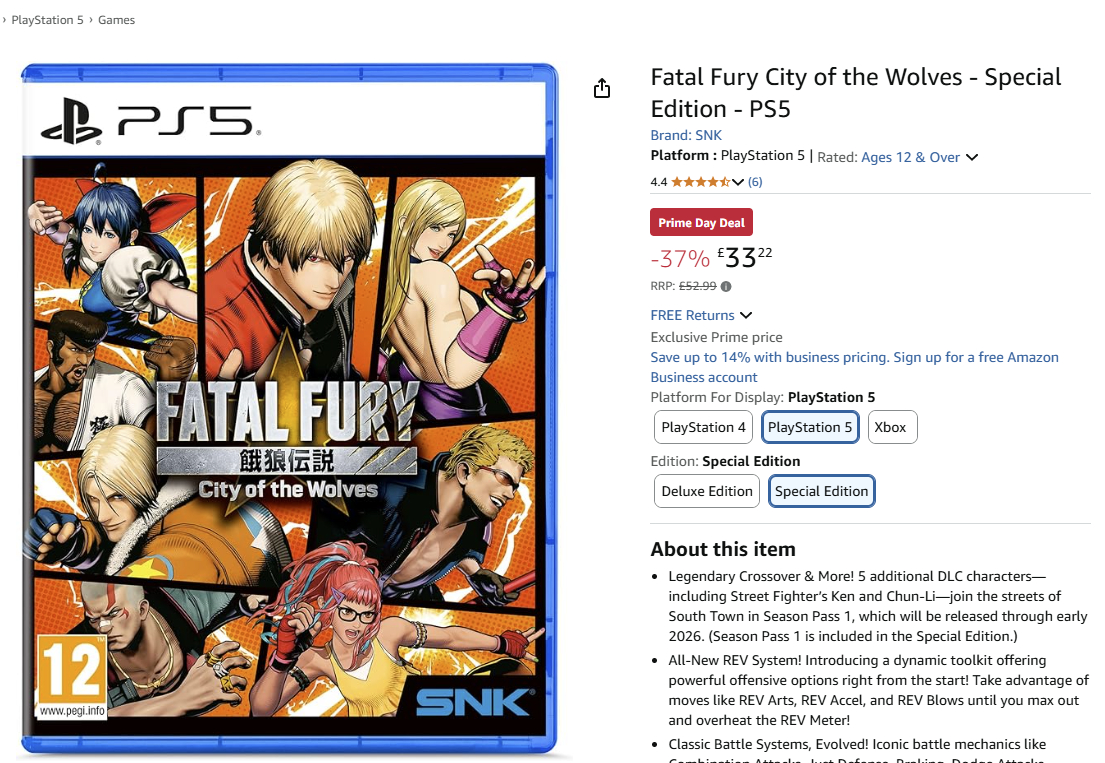Go to PlayStation 5 breadcrumb category
This screenshot has height=763, width=1105.
point(47,20)
